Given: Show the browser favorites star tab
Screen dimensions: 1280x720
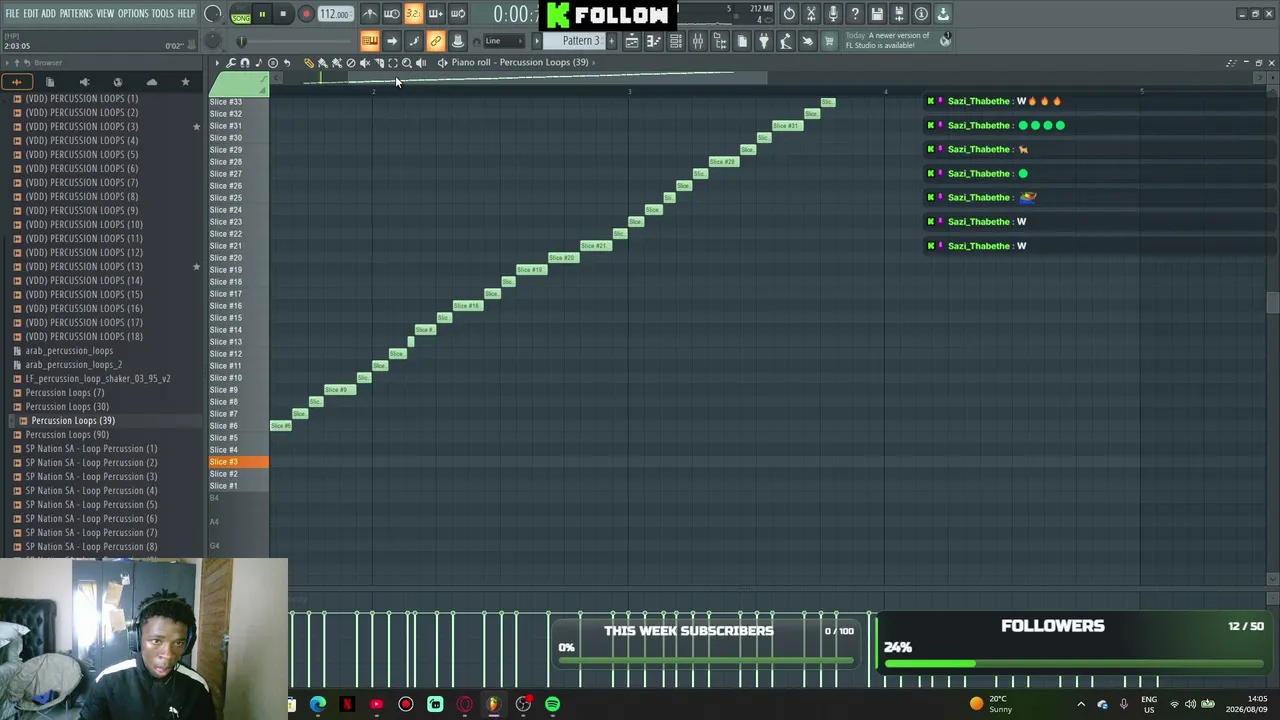Looking at the screenshot, I should [185, 82].
